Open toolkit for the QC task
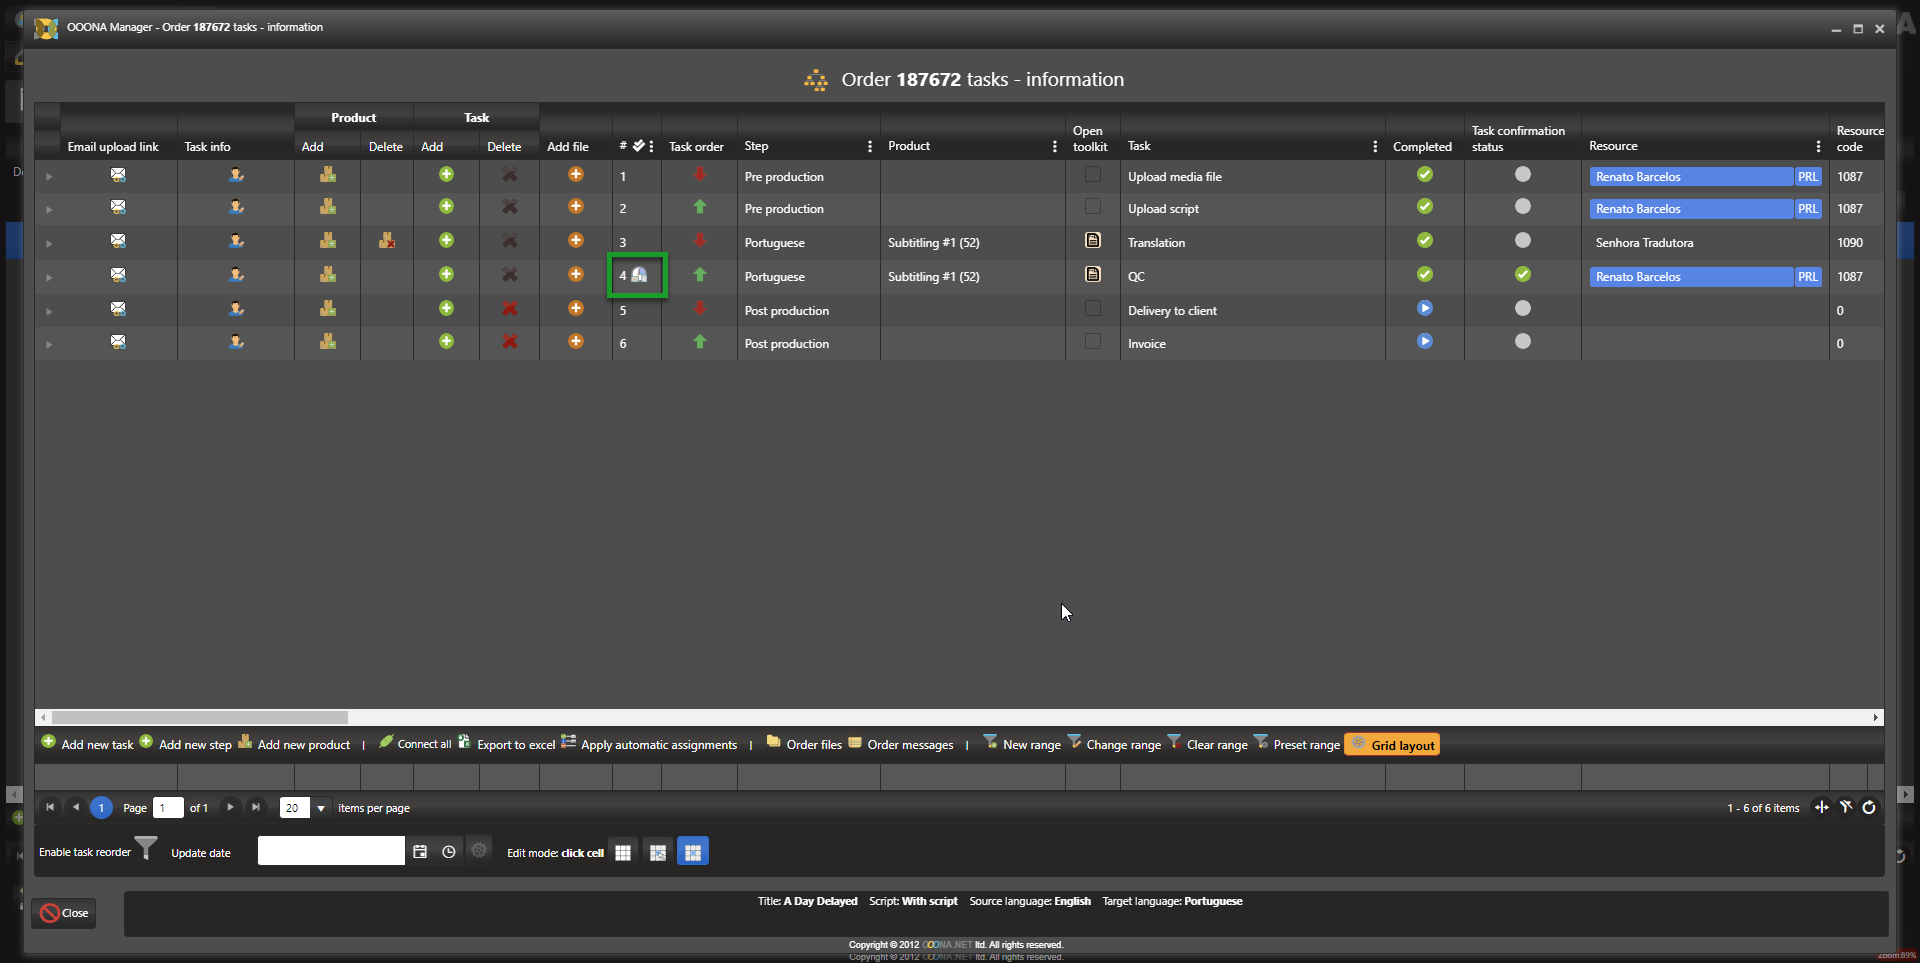 pyautogui.click(x=1092, y=275)
